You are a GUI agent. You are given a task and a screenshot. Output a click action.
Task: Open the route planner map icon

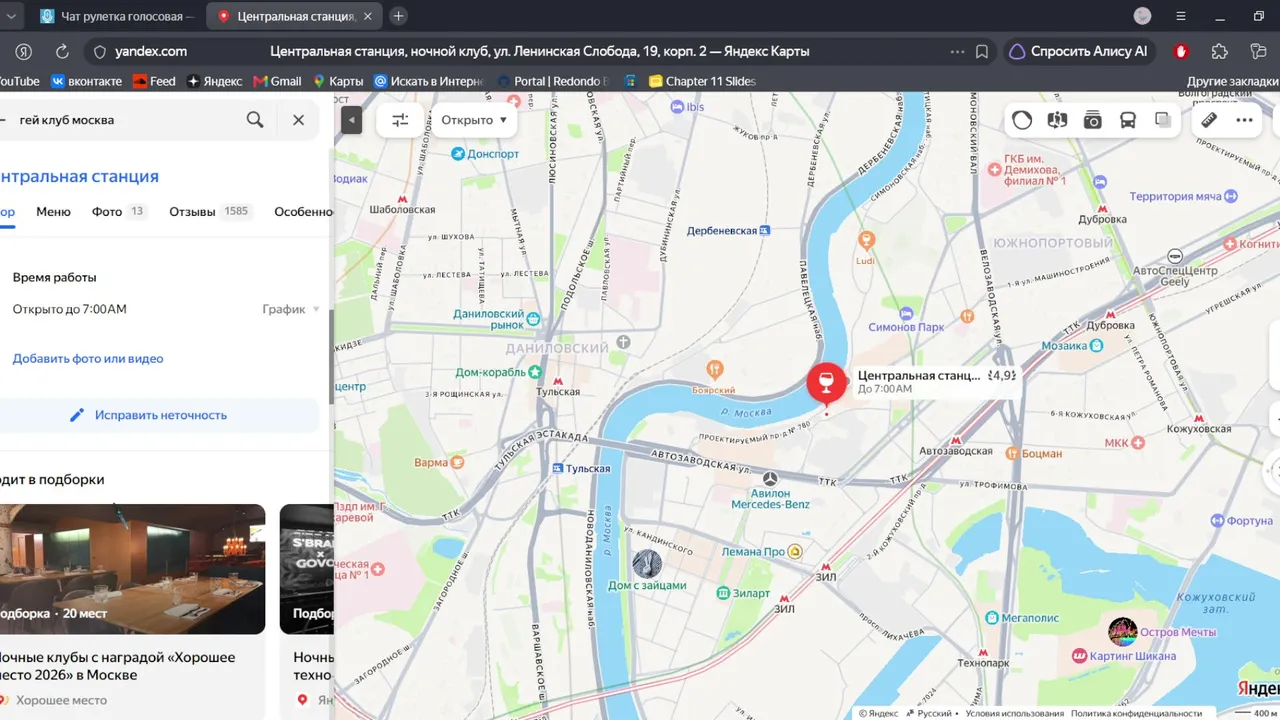point(1057,120)
